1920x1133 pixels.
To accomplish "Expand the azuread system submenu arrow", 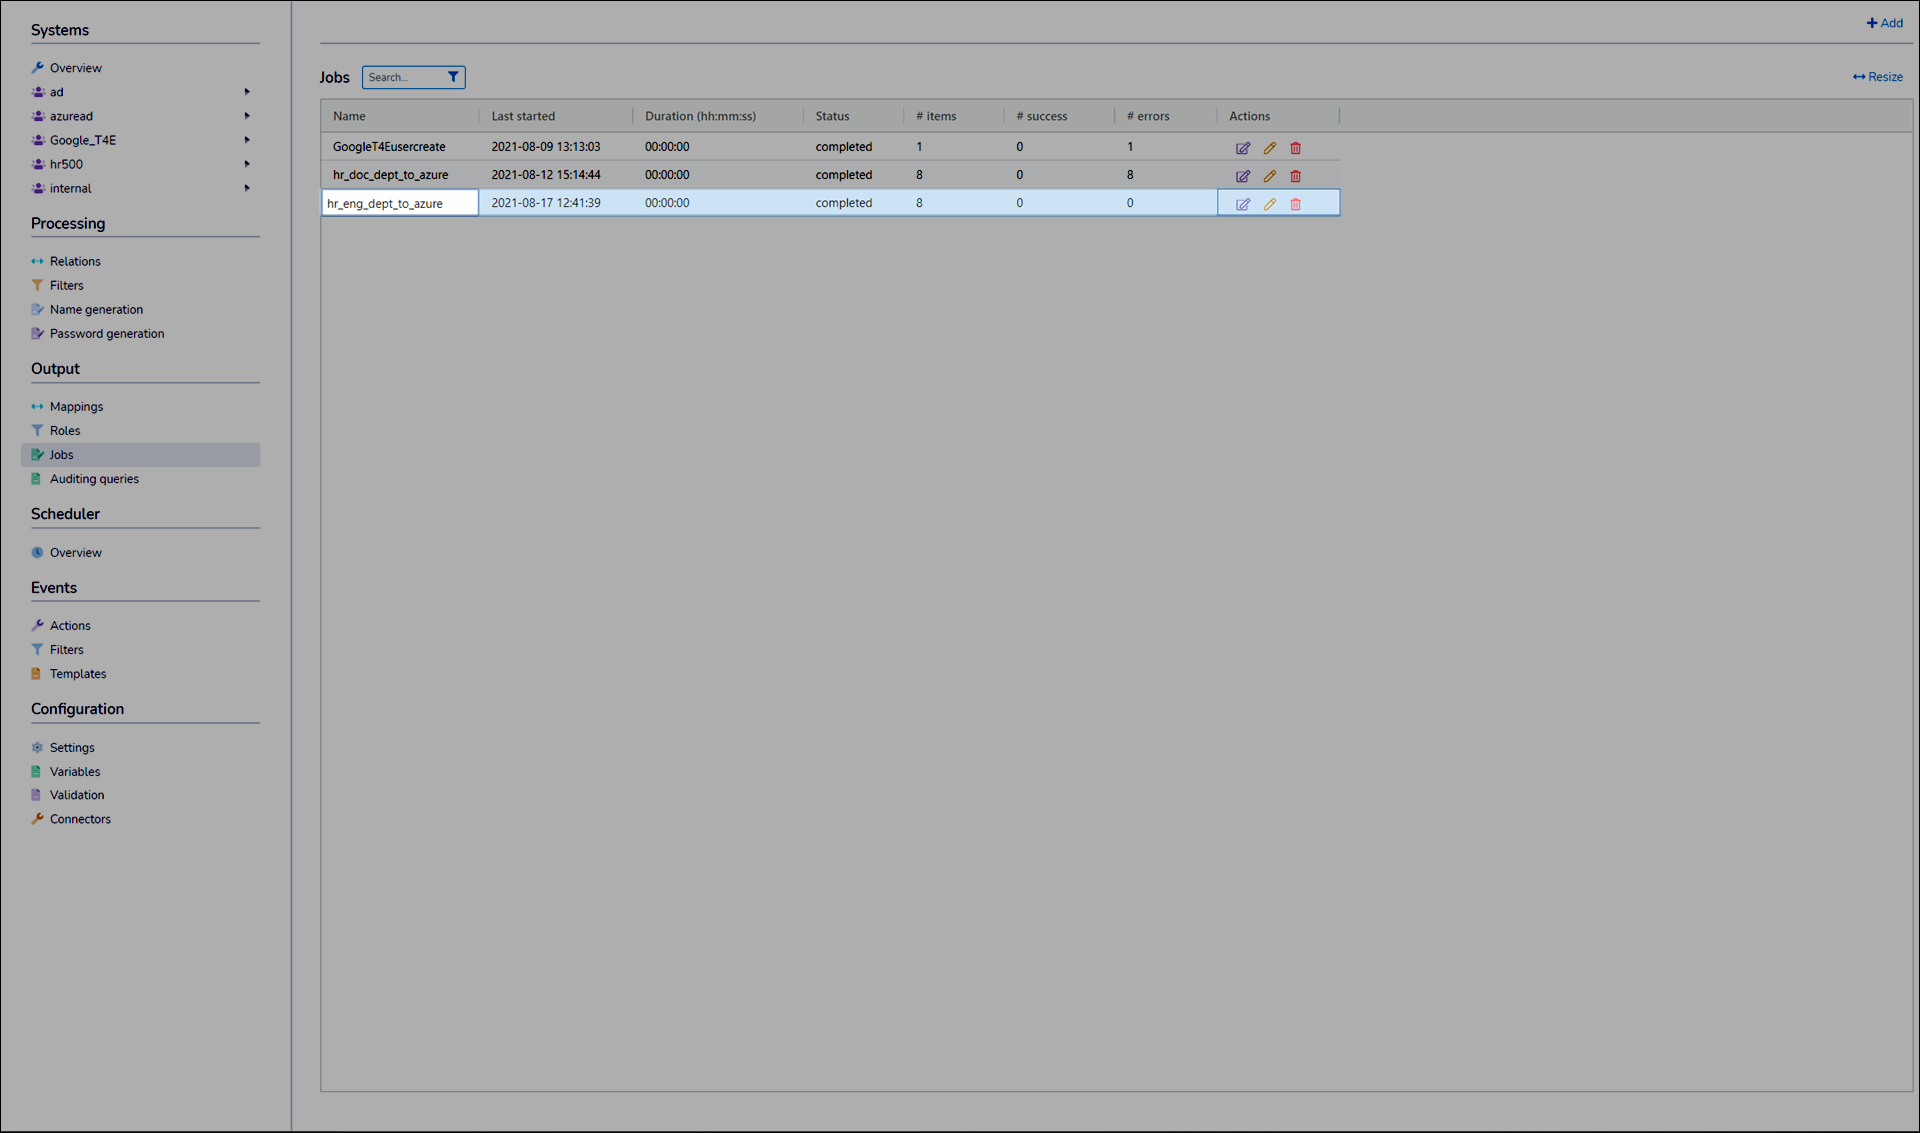I will (247, 116).
